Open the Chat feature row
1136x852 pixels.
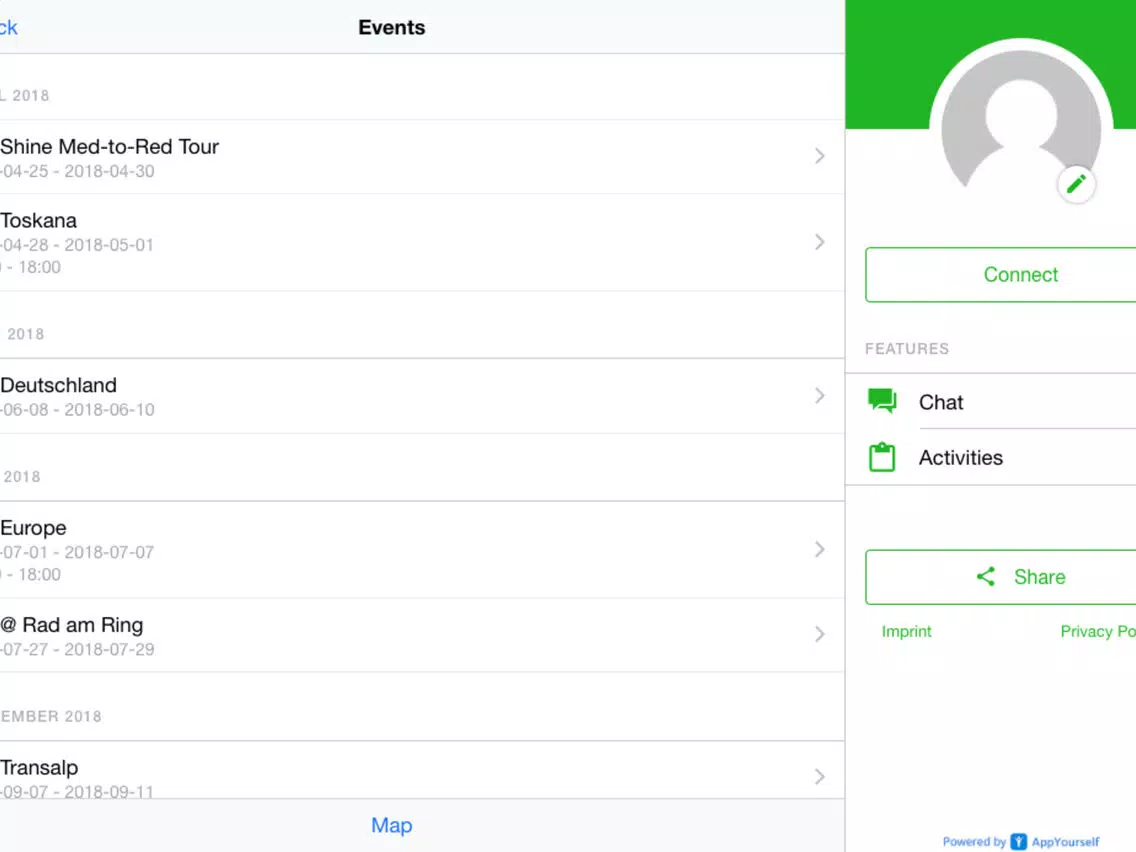990,401
